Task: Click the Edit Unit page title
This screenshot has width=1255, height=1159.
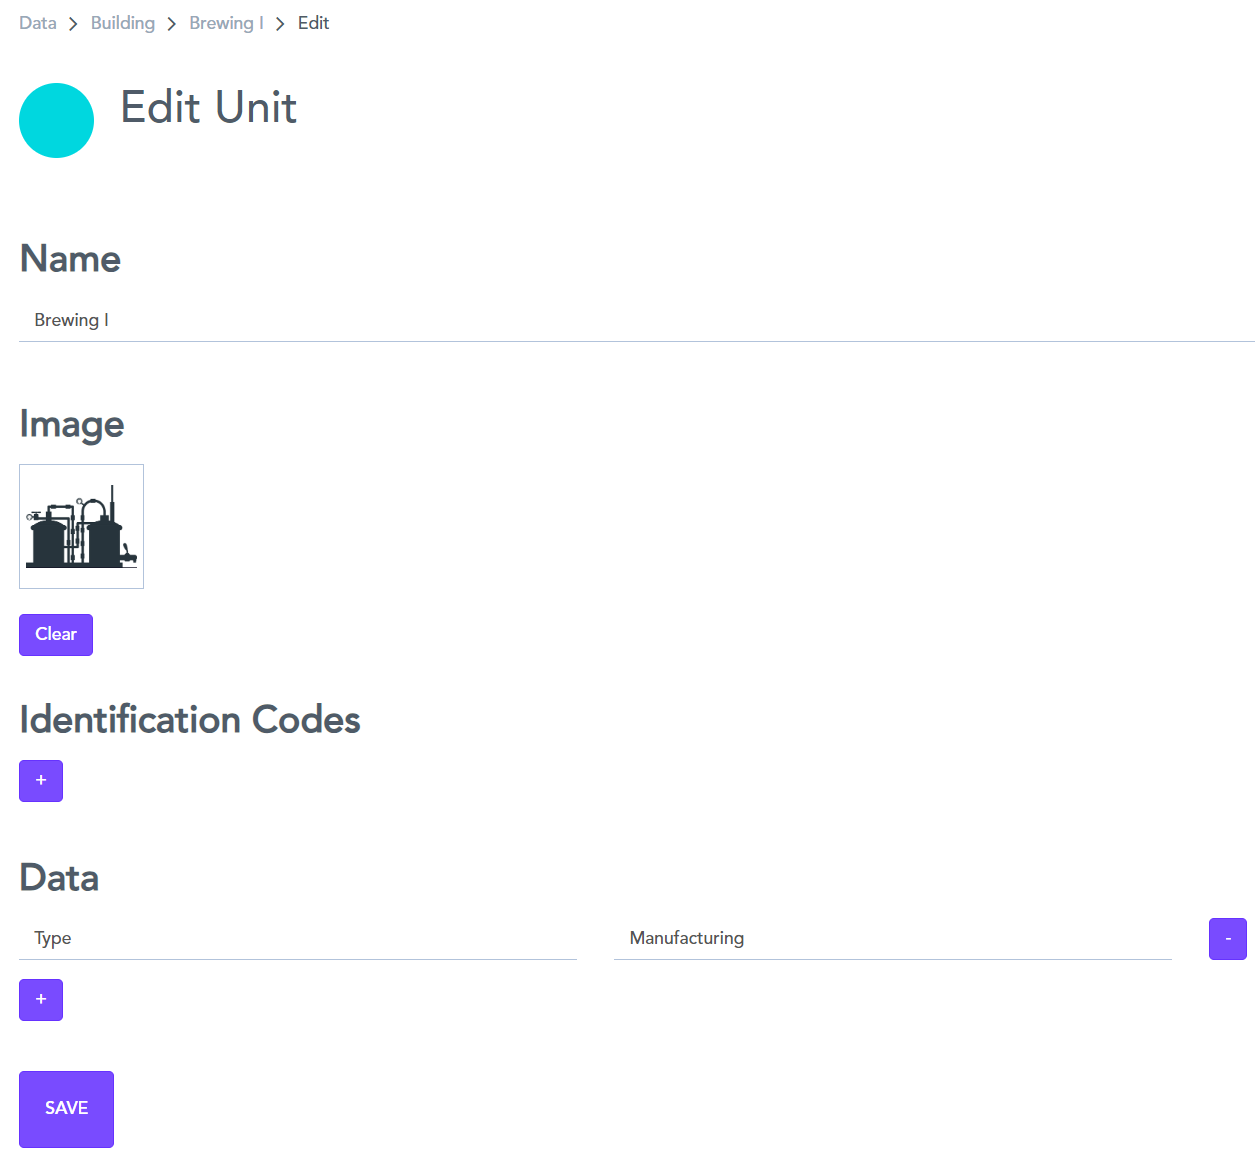Action: tap(208, 107)
